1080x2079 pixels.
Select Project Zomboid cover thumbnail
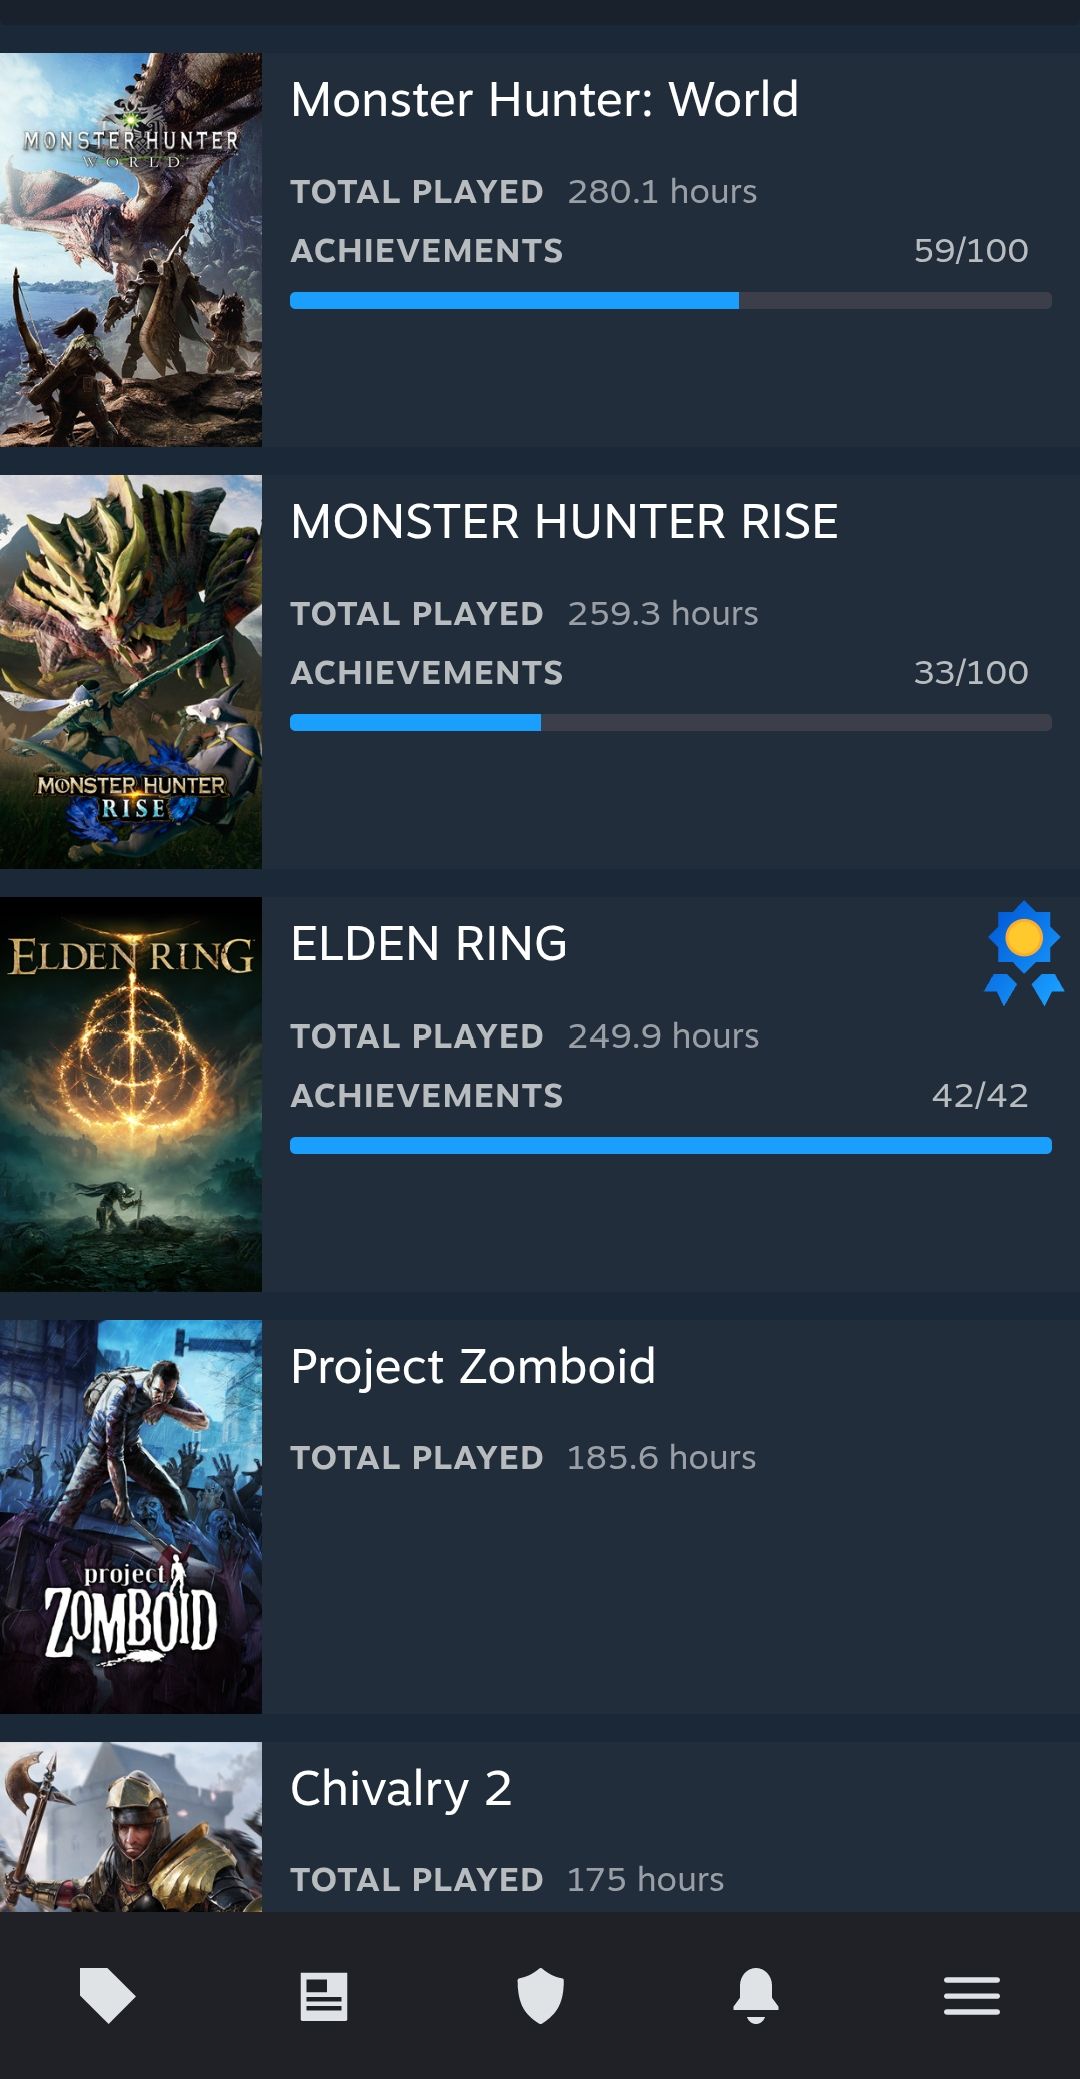[x=131, y=1516]
